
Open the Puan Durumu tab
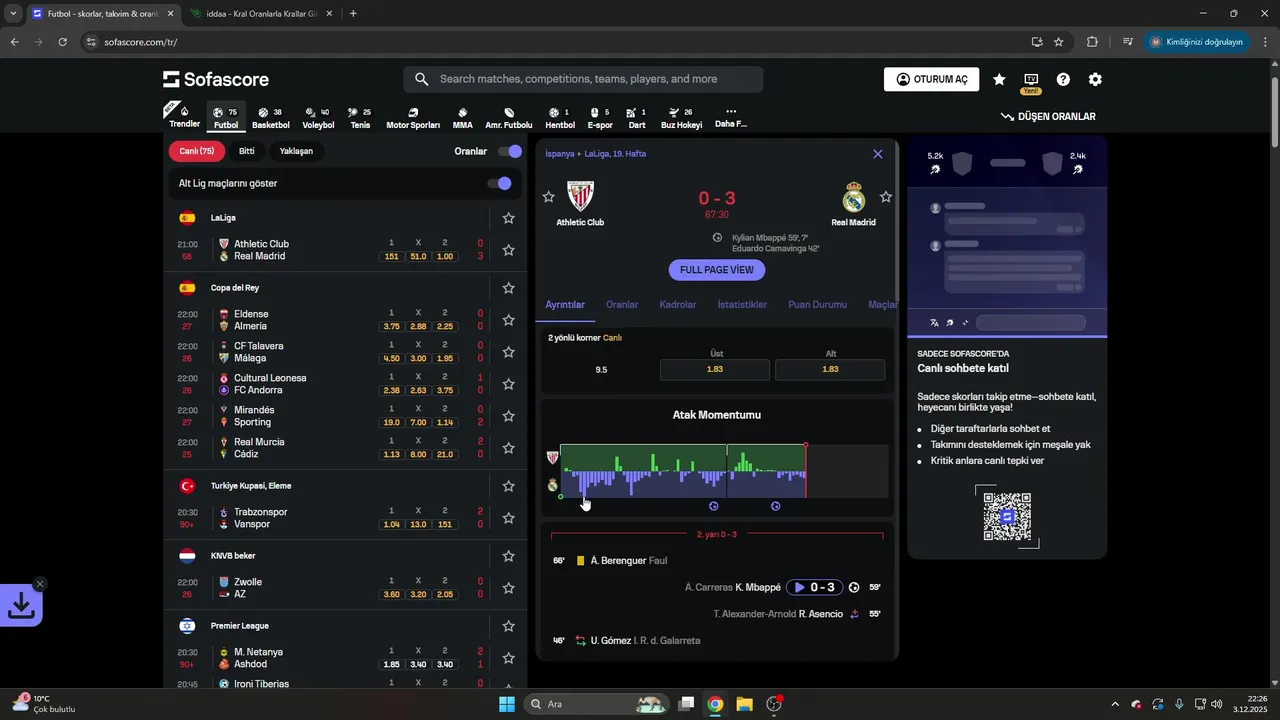pyautogui.click(x=817, y=305)
